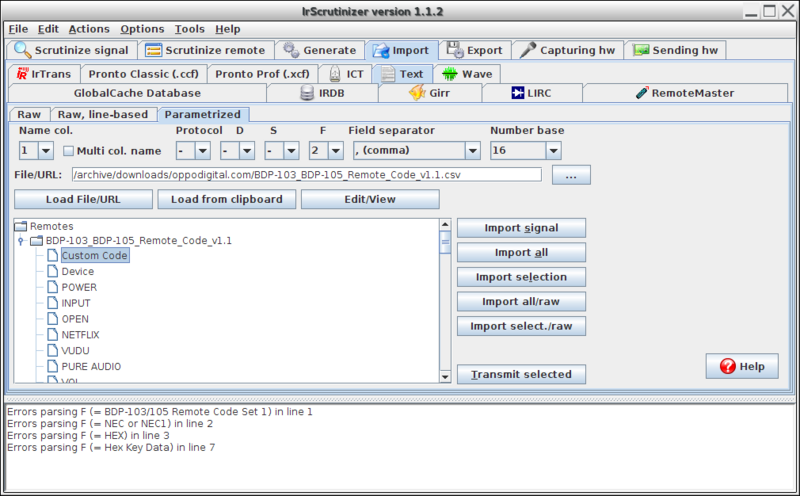Toggle the Multi col. name checkbox

pos(68,151)
